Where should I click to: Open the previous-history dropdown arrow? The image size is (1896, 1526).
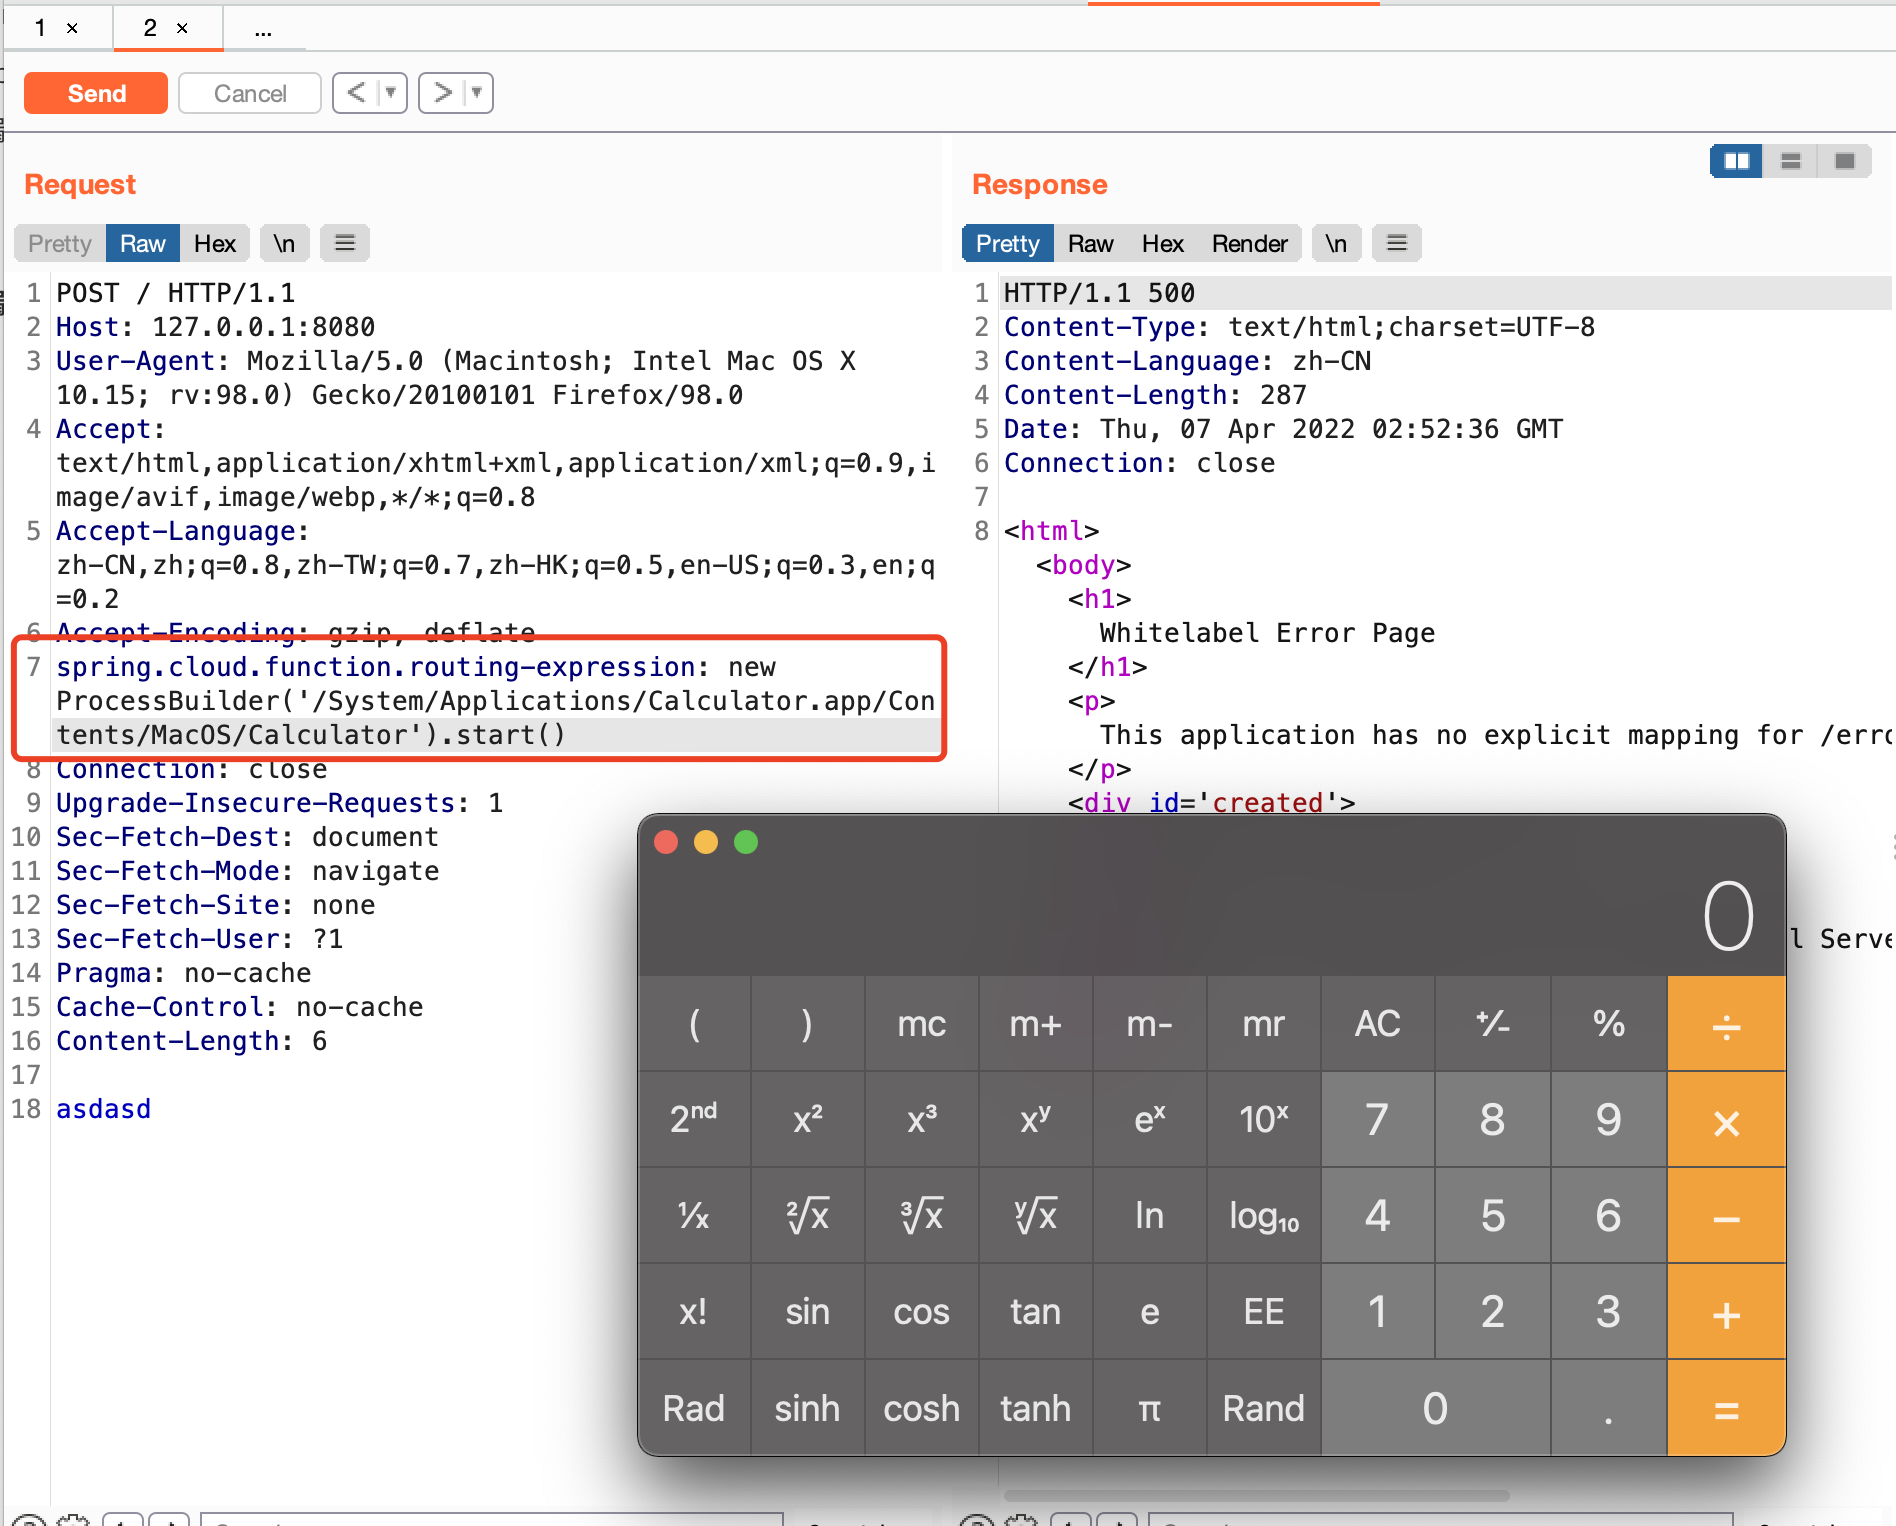[391, 93]
